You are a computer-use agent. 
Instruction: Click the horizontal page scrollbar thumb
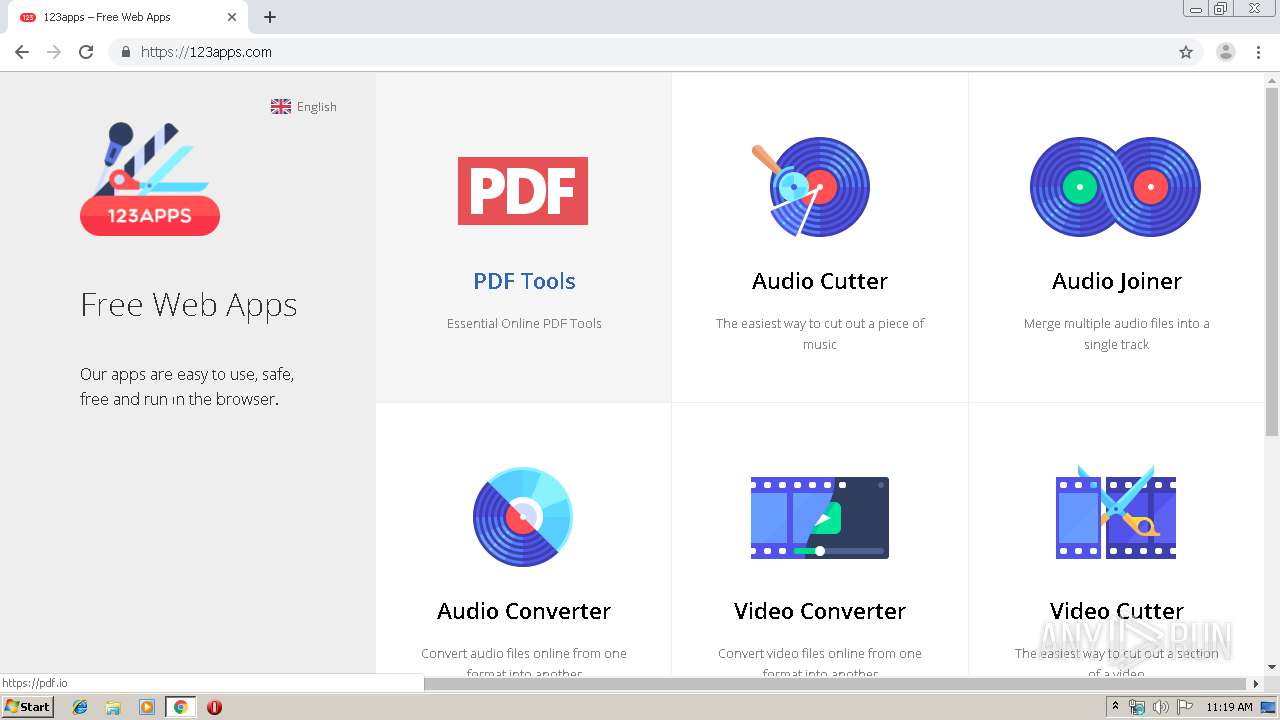(x=835, y=684)
